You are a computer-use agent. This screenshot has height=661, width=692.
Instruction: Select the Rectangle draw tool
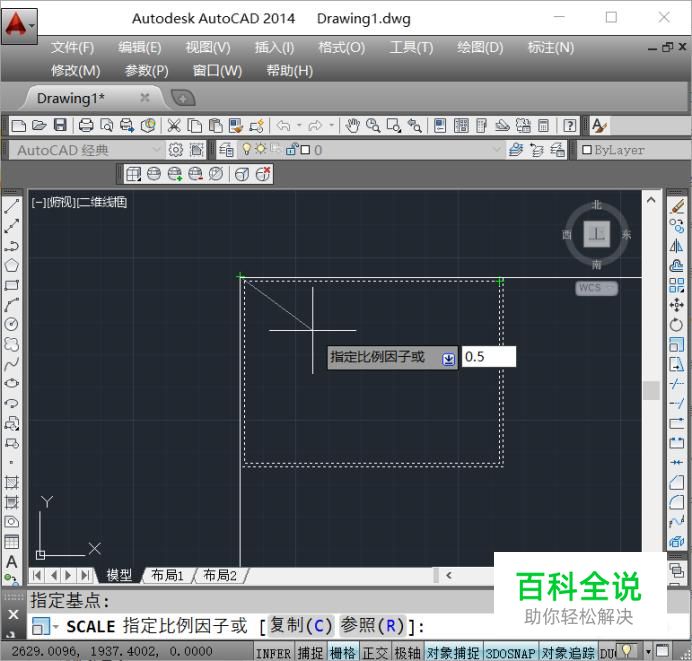point(11,285)
